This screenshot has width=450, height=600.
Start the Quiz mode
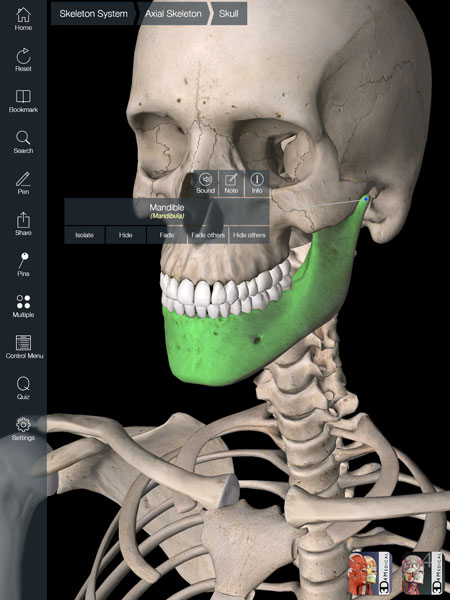coord(23,388)
